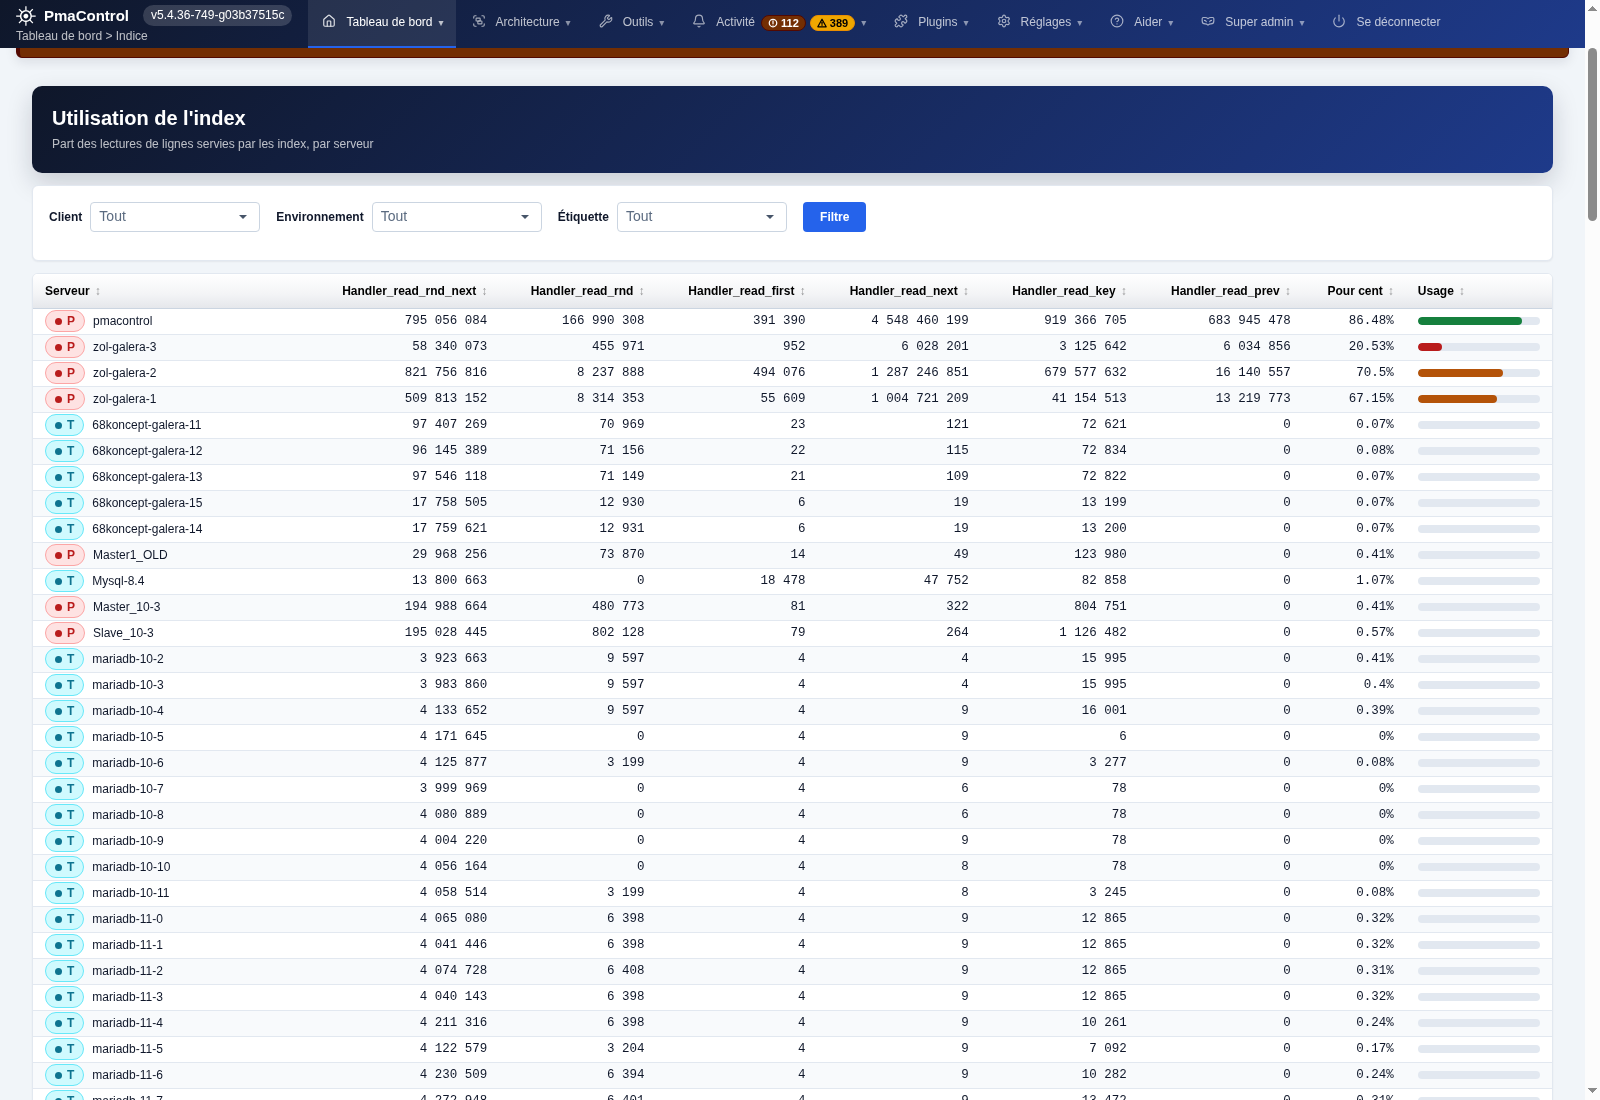Image resolution: width=1600 pixels, height=1100 pixels.
Task: Click the version label v5.4.36-749-g03b37515c
Action: [217, 15]
